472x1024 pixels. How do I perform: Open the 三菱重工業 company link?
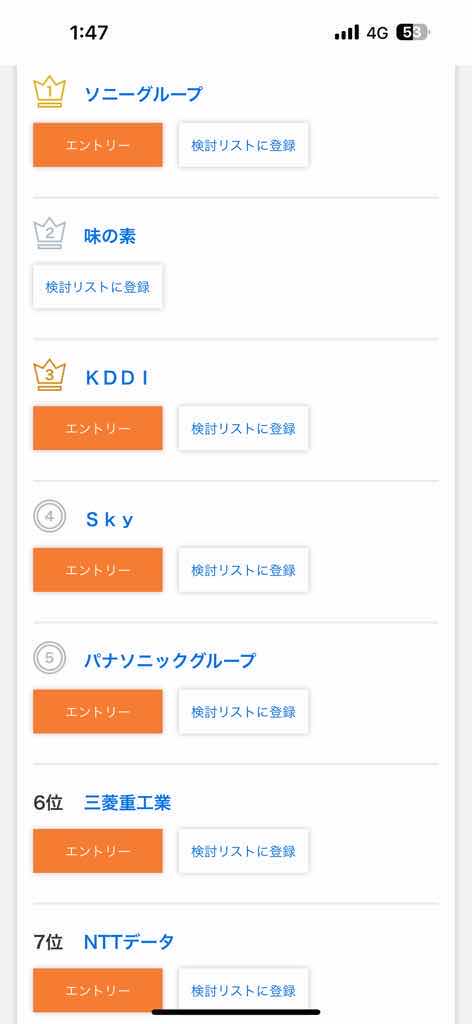pos(127,803)
